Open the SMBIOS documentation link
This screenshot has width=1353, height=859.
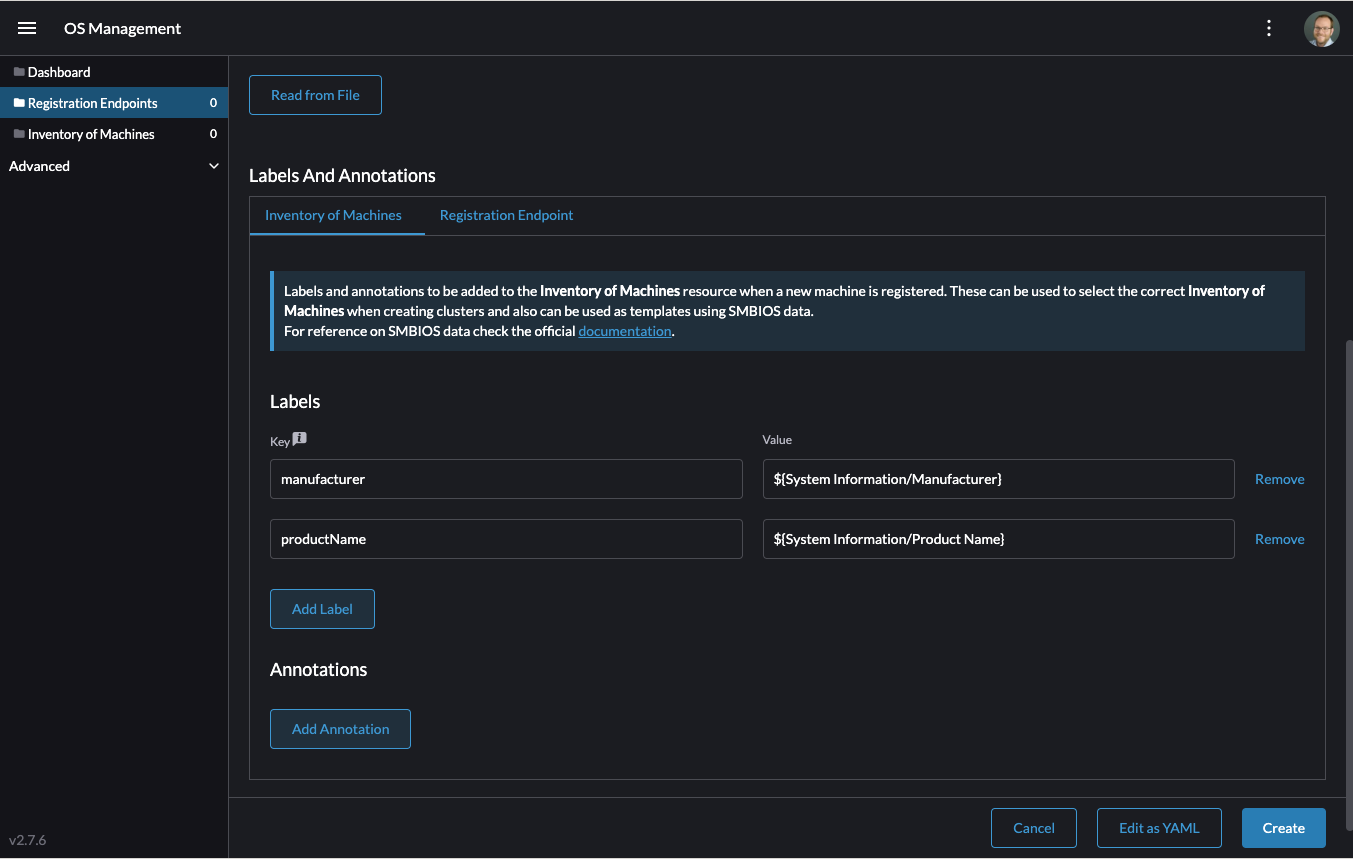click(624, 331)
